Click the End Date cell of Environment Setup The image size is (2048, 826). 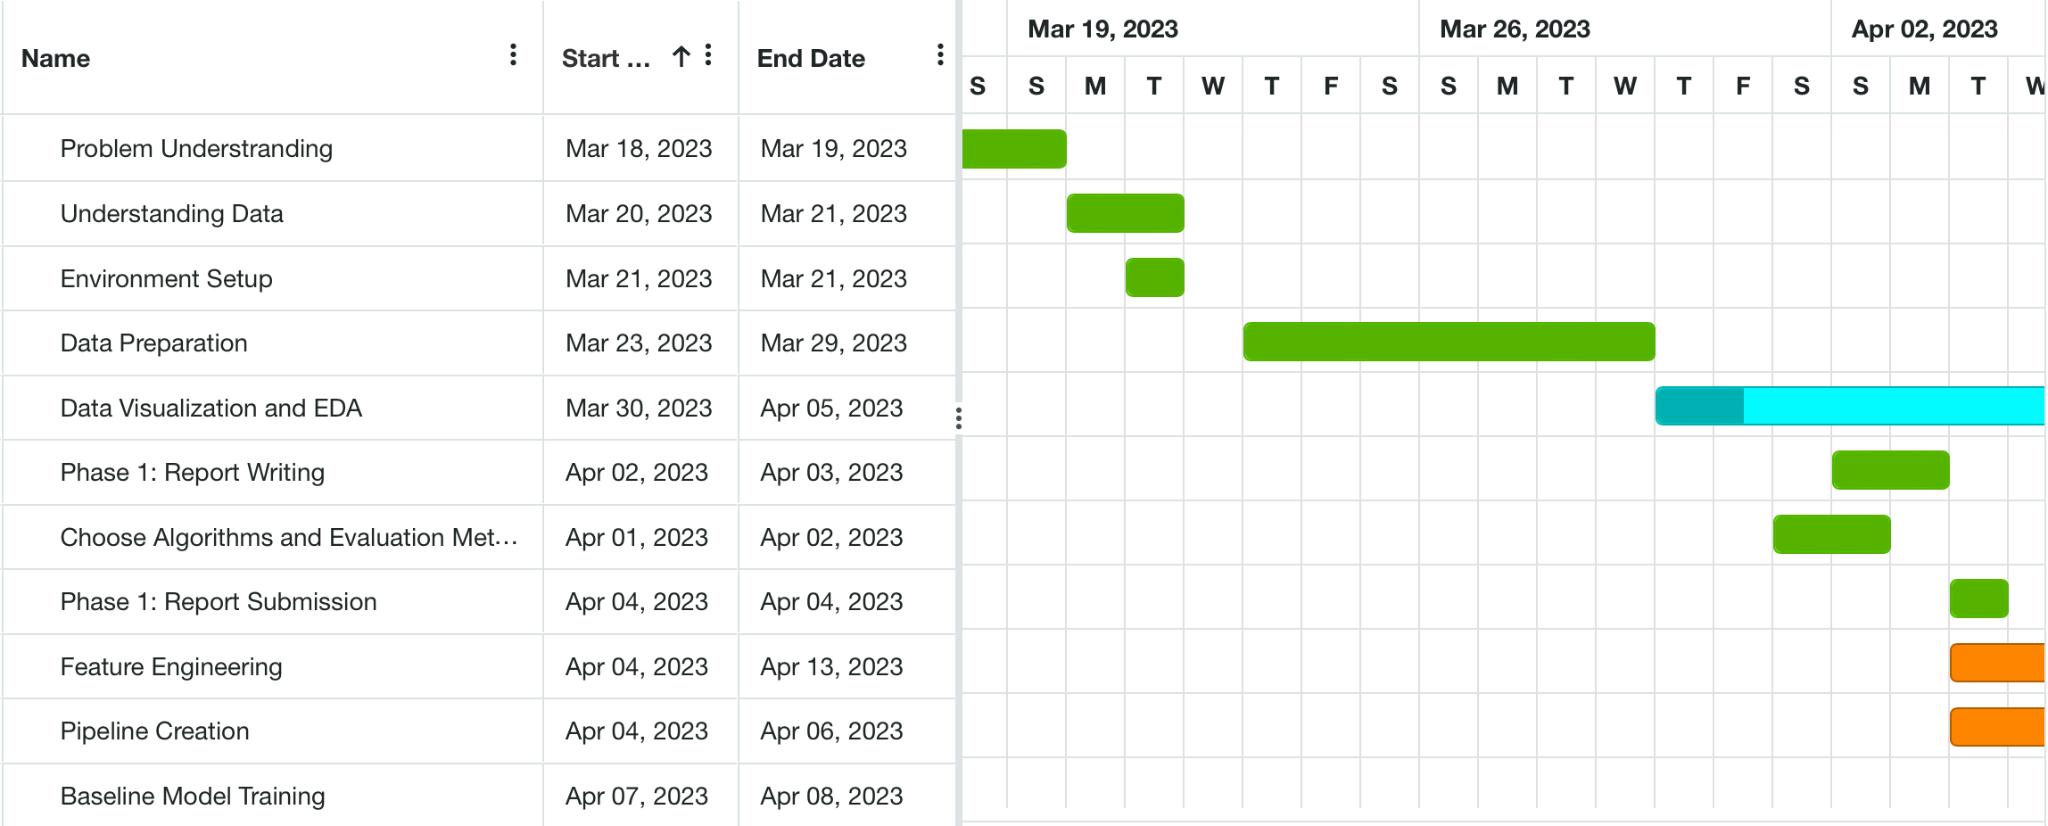834,278
